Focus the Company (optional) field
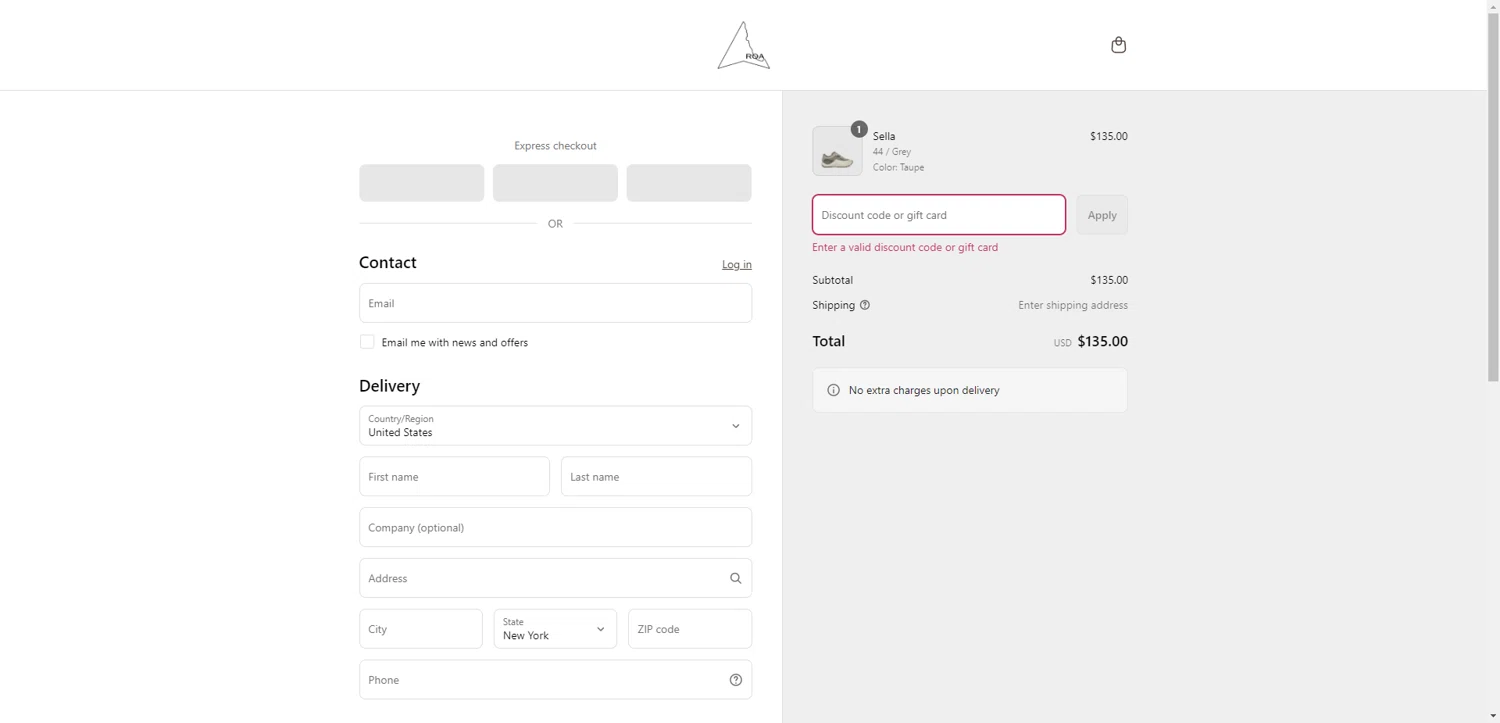 point(555,527)
